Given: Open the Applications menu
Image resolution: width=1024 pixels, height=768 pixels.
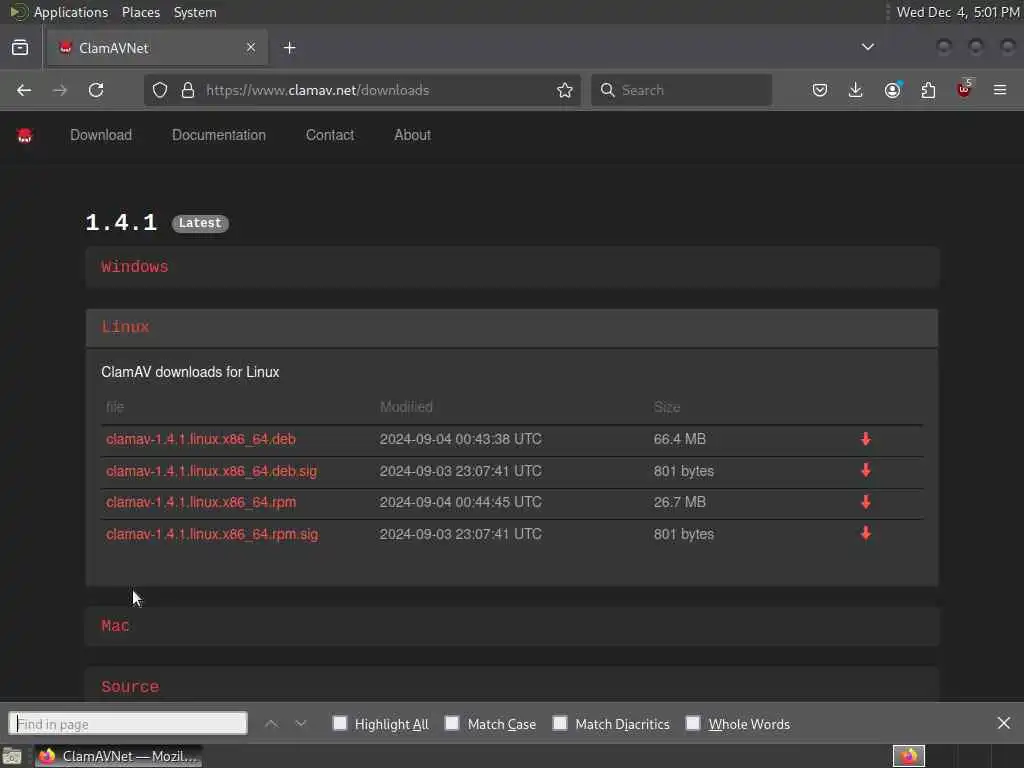Looking at the screenshot, I should [71, 12].
